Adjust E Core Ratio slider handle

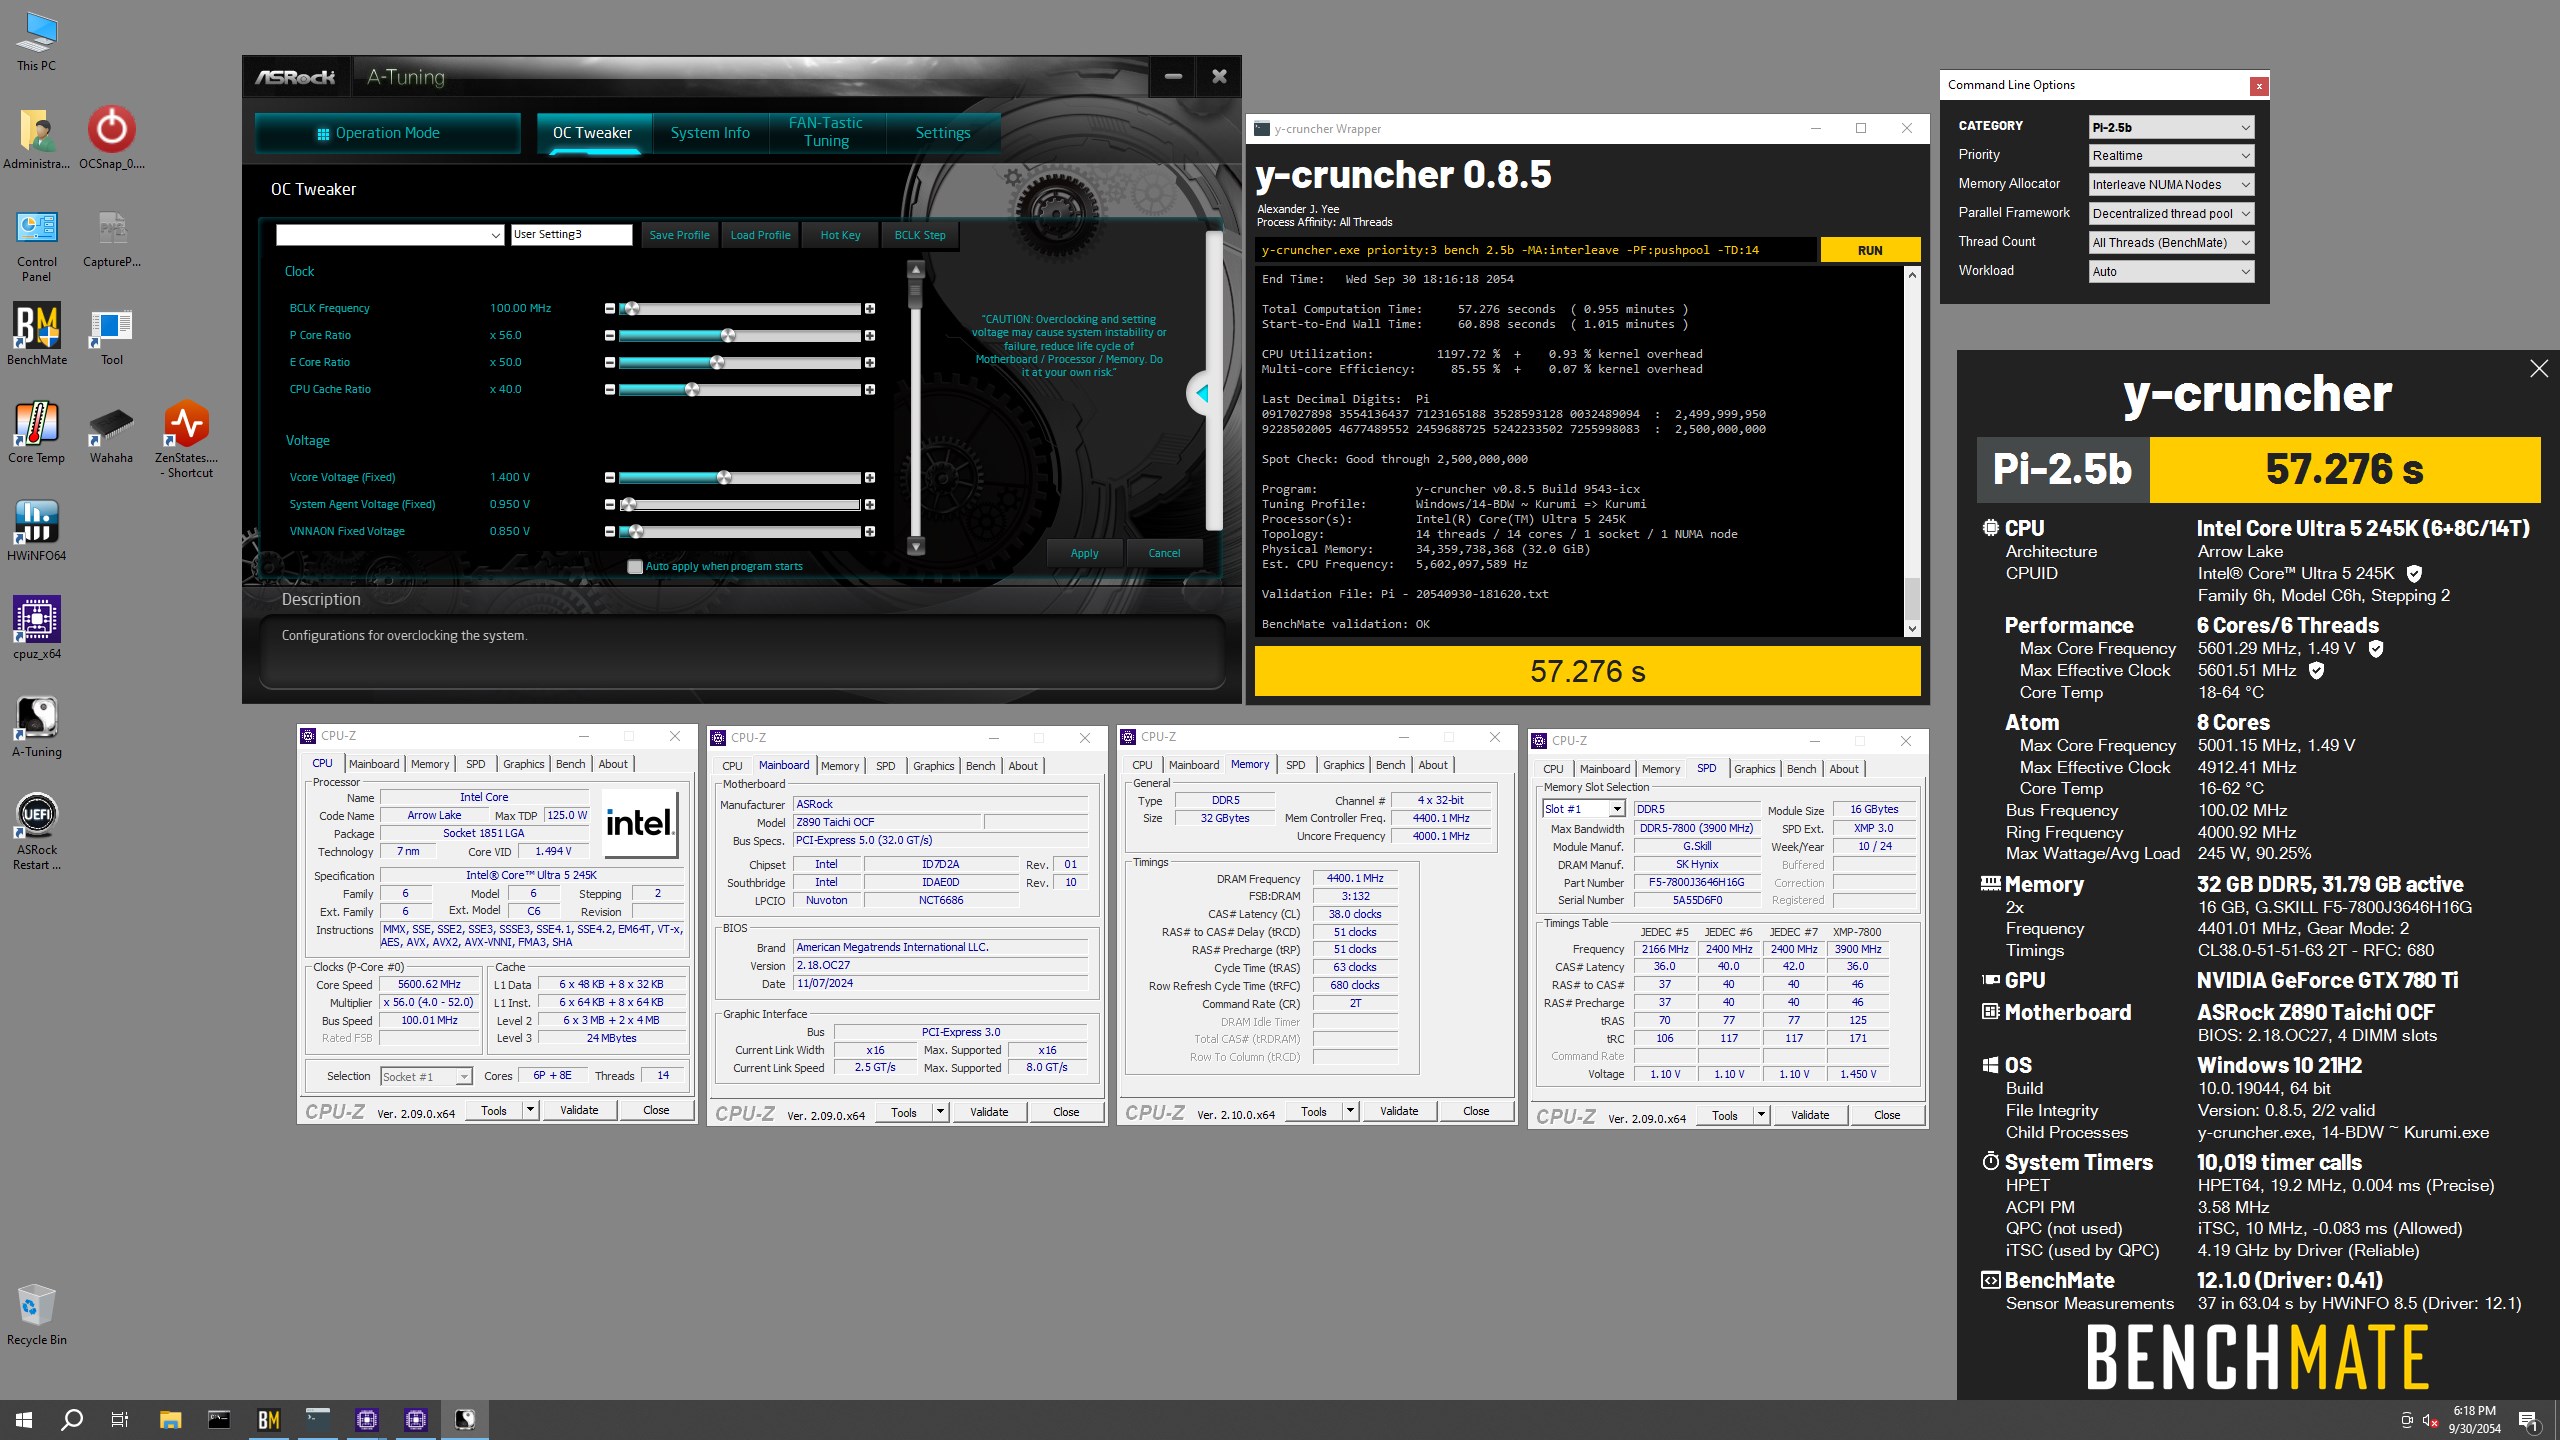717,363
